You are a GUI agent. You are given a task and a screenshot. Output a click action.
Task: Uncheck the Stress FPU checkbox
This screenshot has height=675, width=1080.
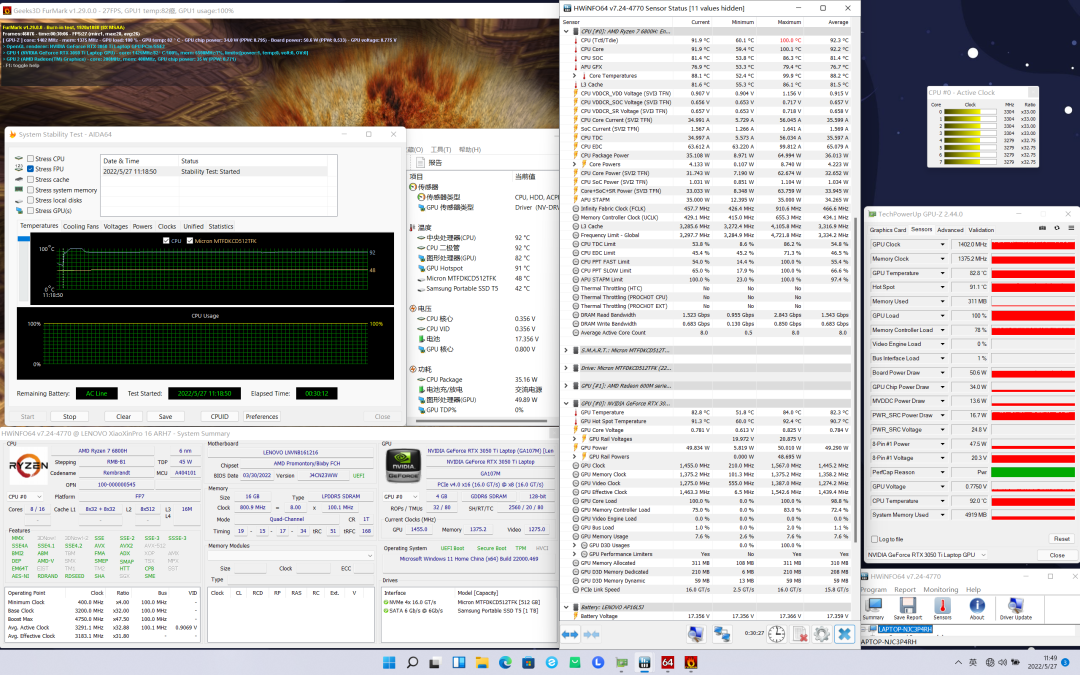pos(30,169)
